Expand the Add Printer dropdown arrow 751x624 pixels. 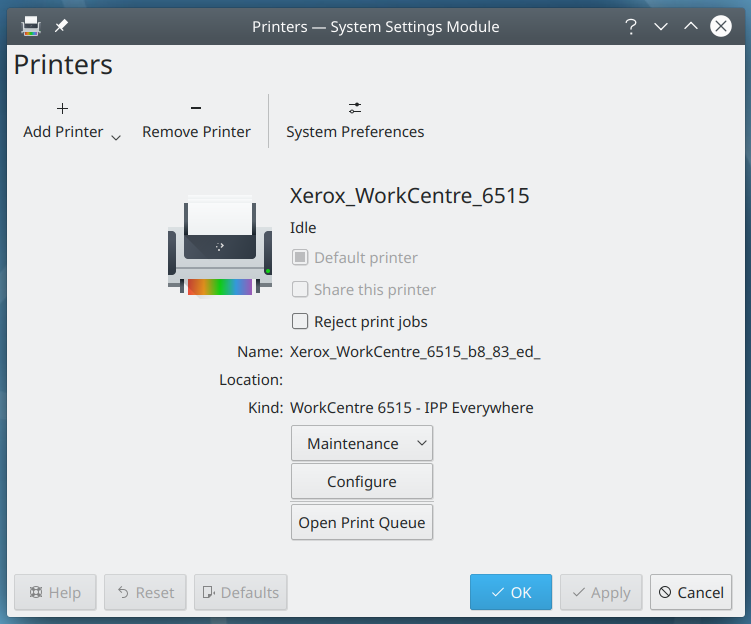(x=115, y=138)
